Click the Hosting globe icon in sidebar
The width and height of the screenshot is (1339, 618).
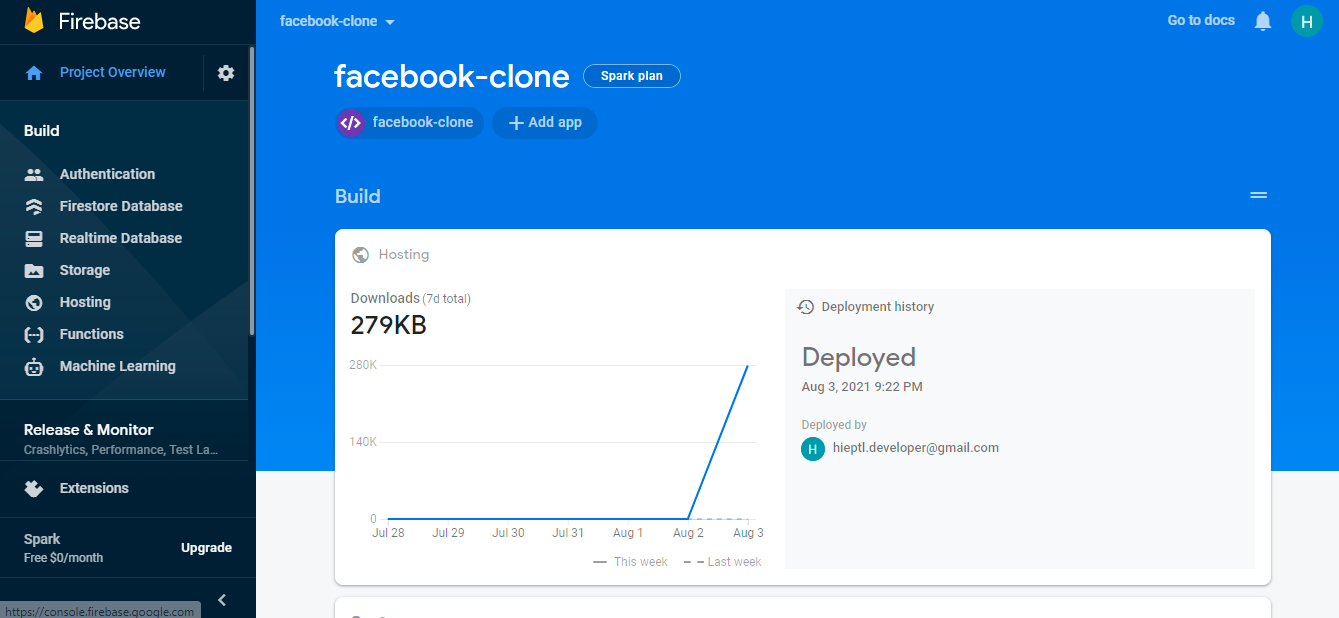(x=34, y=302)
